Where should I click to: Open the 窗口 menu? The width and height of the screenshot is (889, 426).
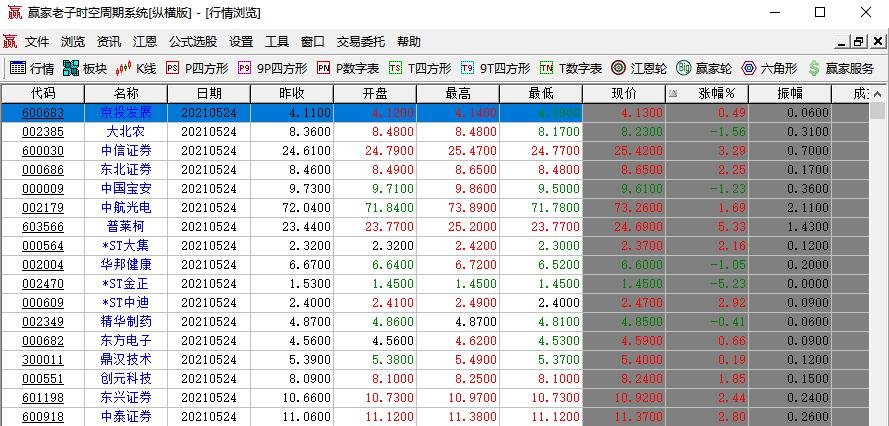(x=313, y=41)
